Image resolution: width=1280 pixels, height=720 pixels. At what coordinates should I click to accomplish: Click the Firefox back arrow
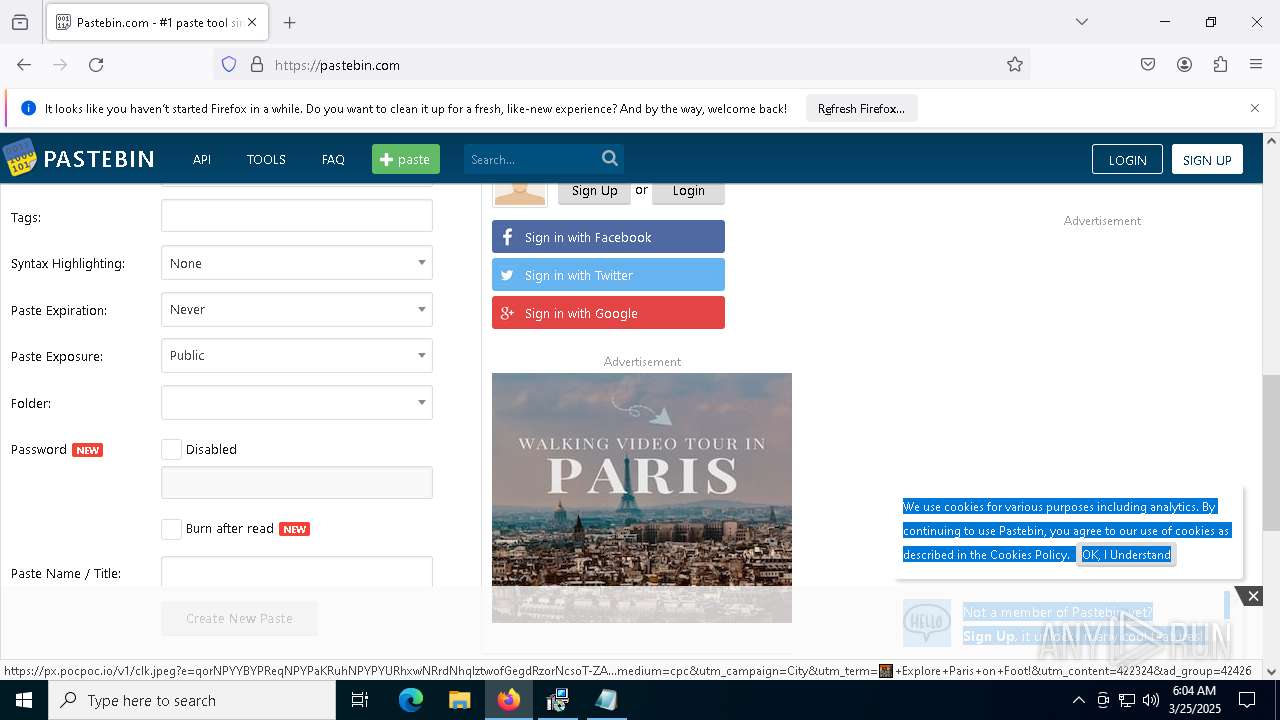click(x=24, y=64)
